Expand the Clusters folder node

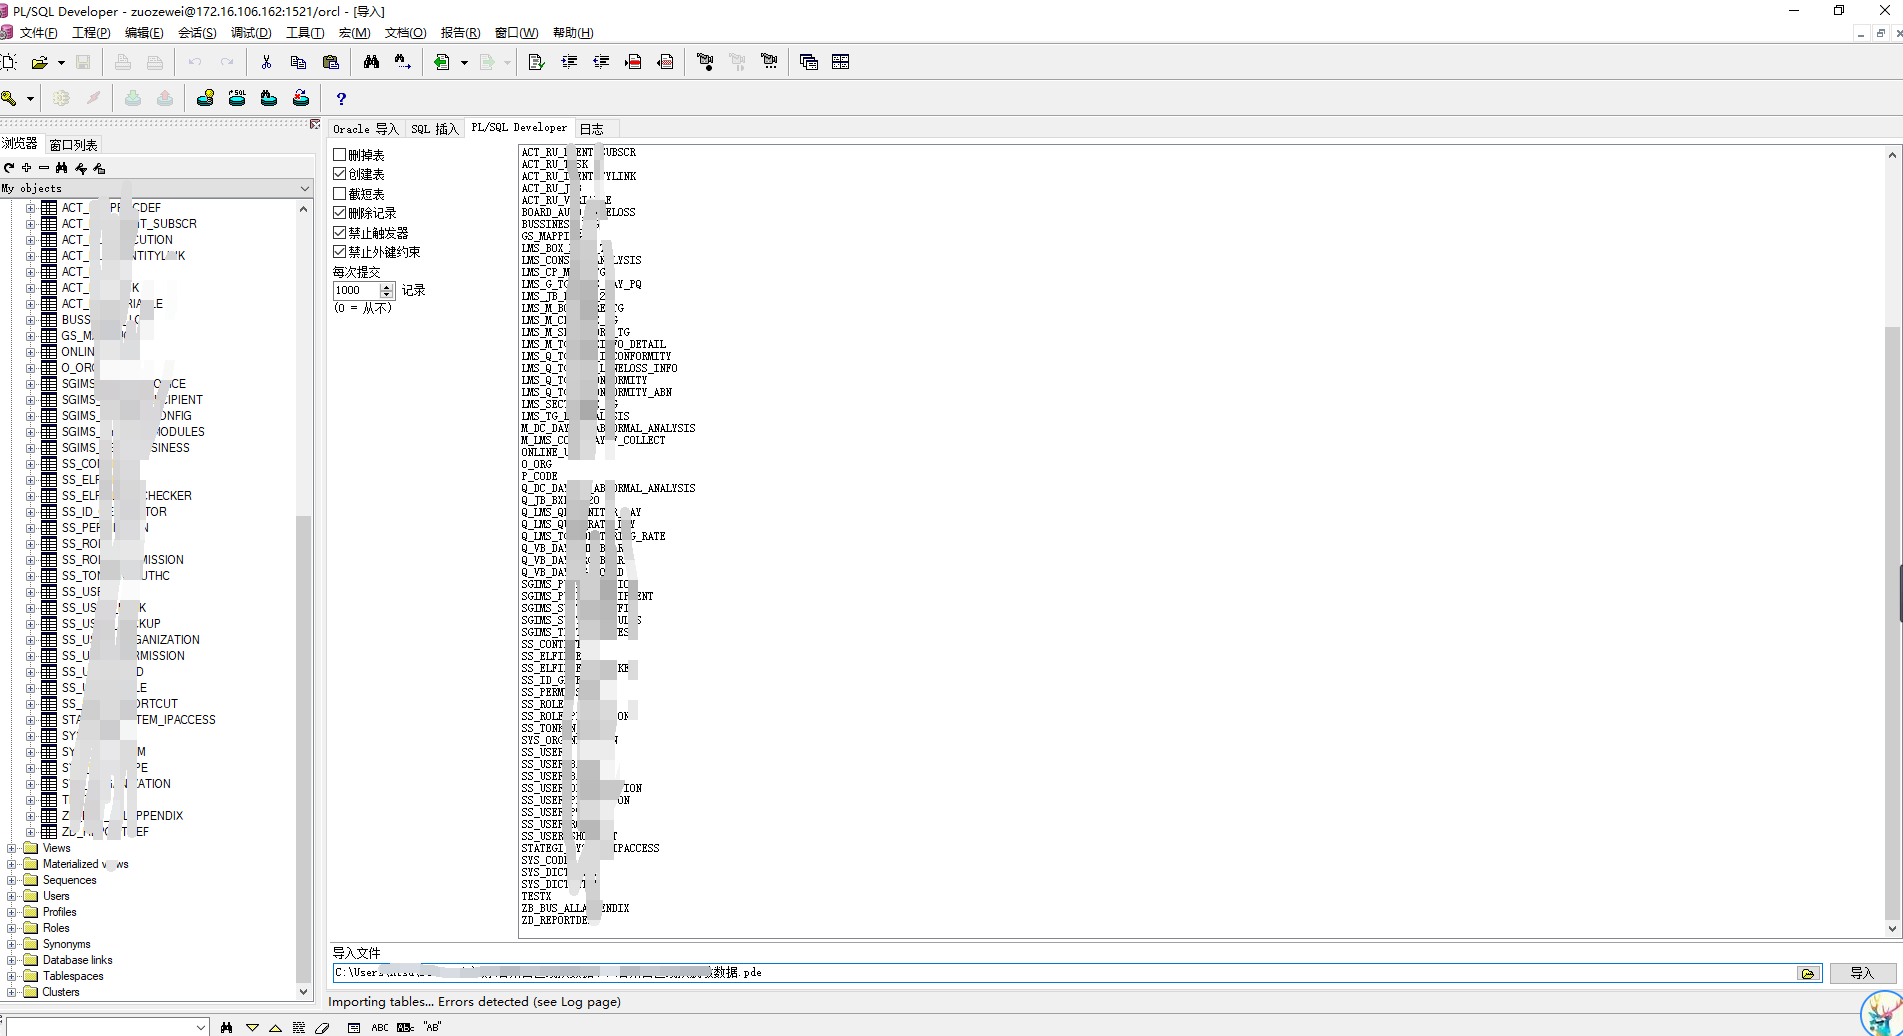pyautogui.click(x=12, y=992)
